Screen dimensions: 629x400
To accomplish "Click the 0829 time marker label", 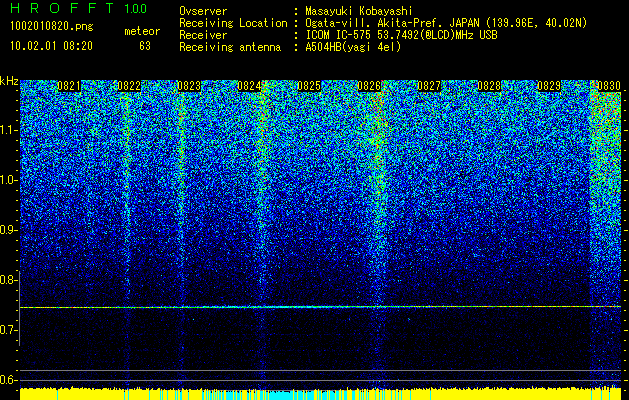I will (549, 86).
